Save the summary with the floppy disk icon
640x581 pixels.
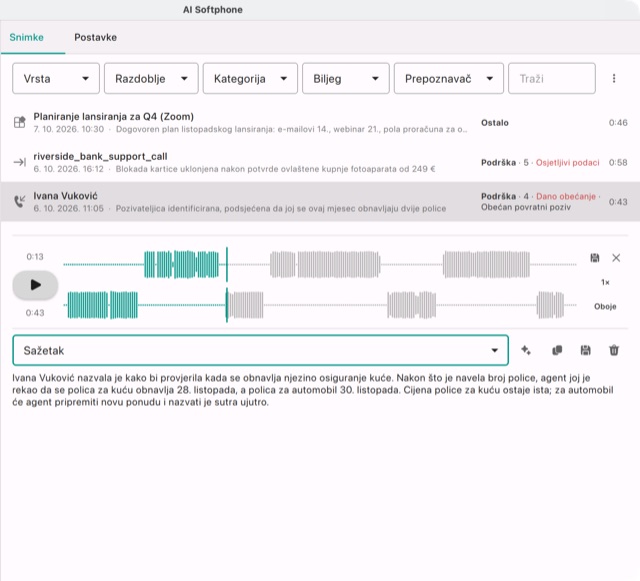(x=585, y=350)
